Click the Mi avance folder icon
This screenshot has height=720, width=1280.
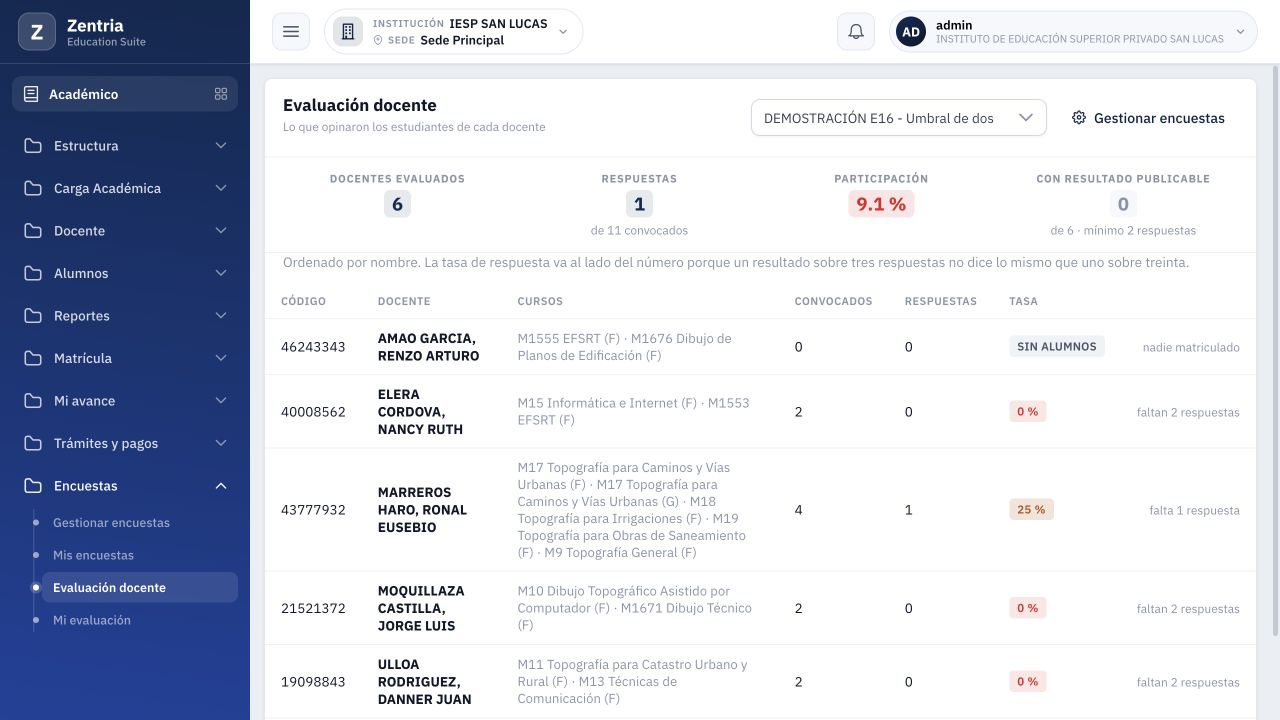click(x=34, y=401)
